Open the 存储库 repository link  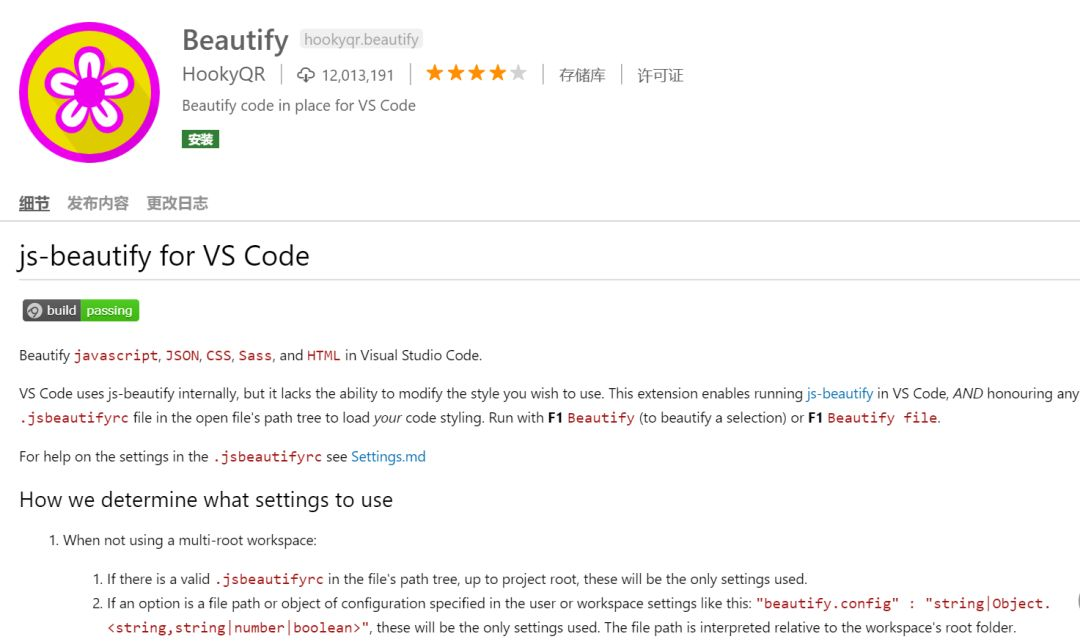pos(582,75)
